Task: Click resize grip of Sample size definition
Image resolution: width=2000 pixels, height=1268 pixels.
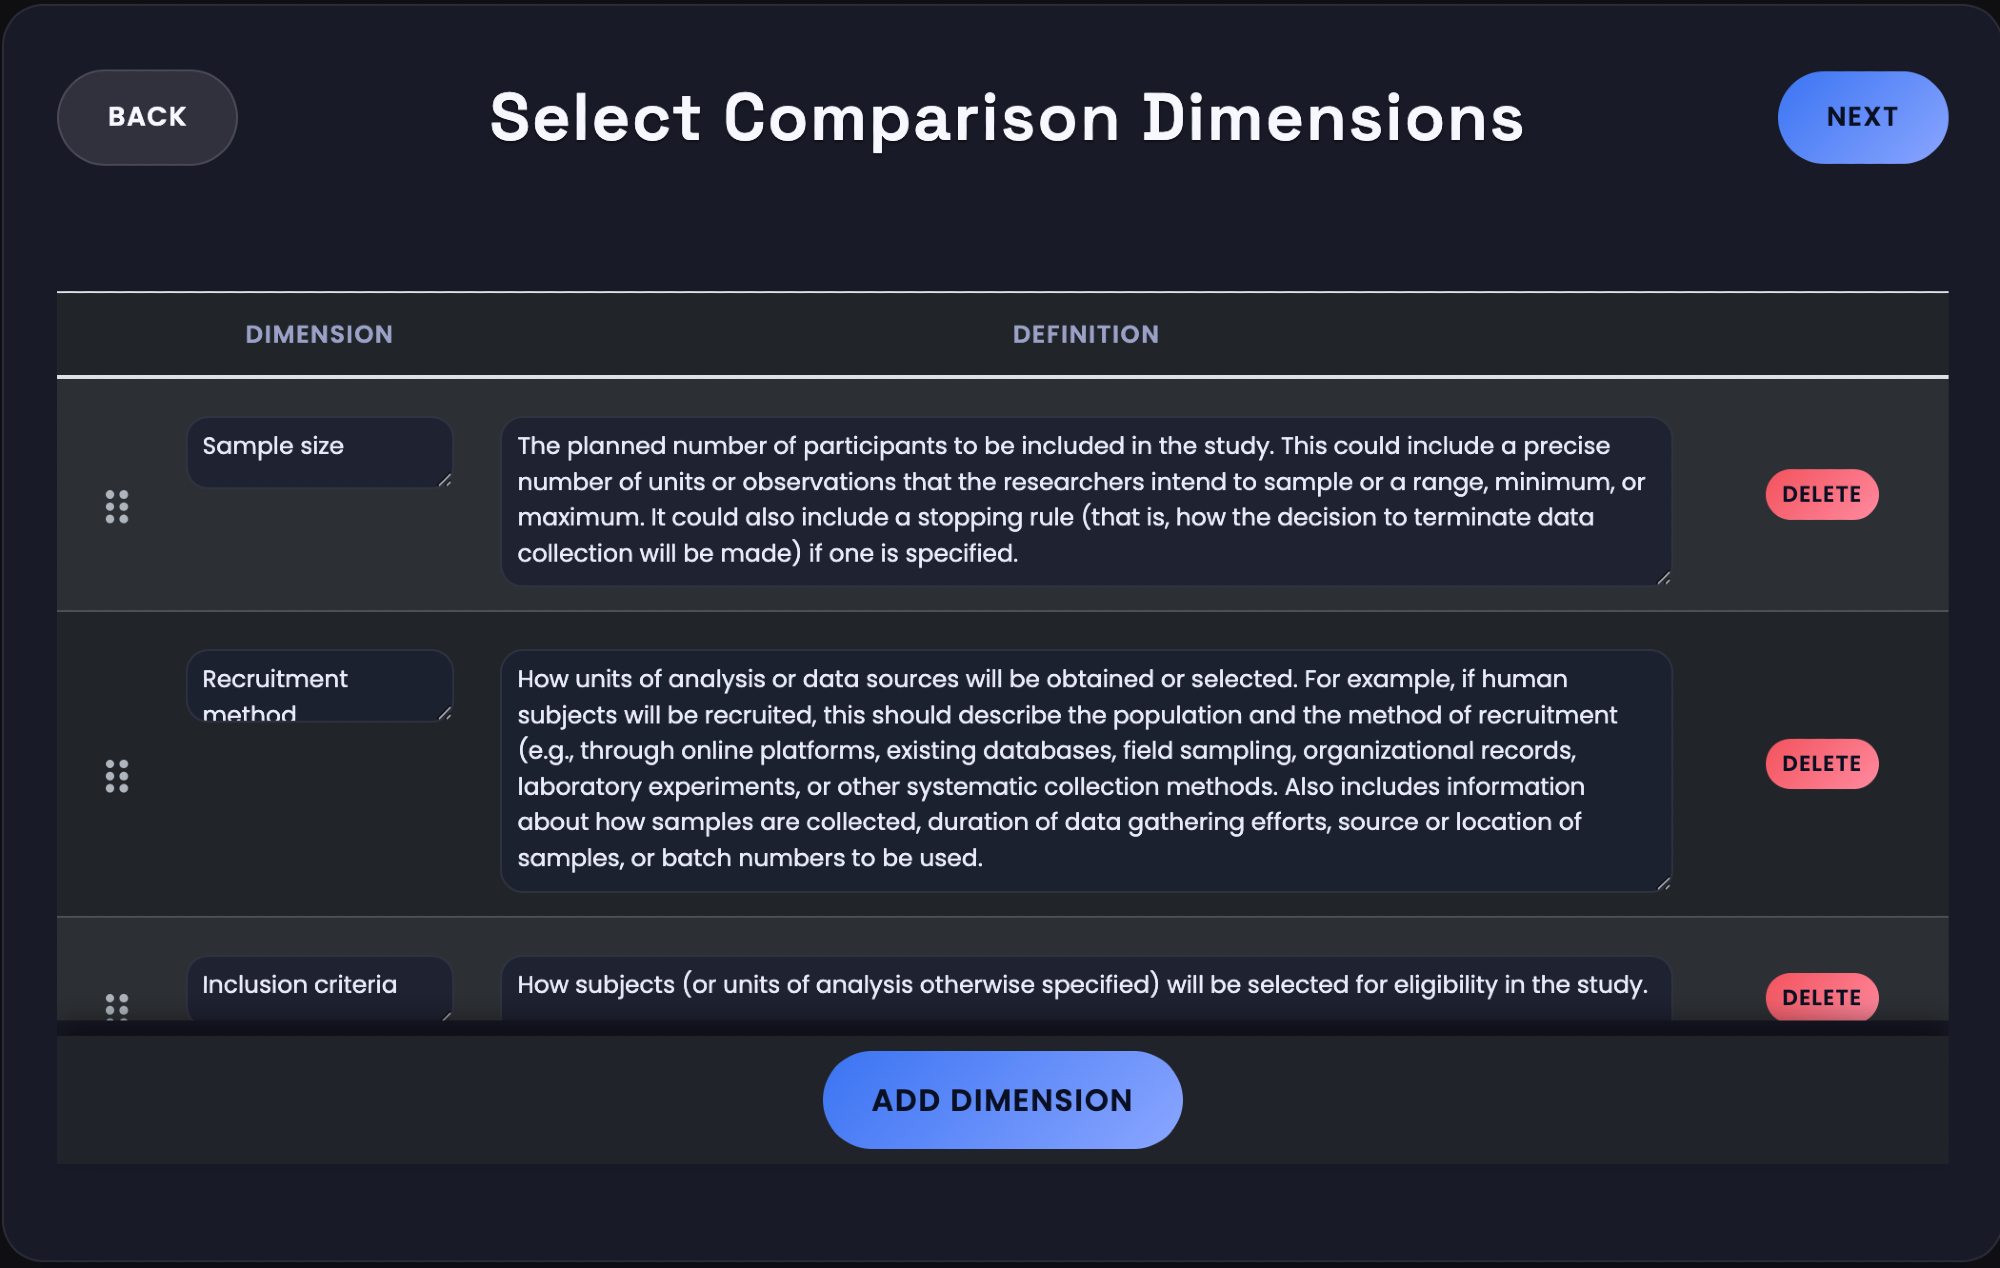Action: [1663, 578]
